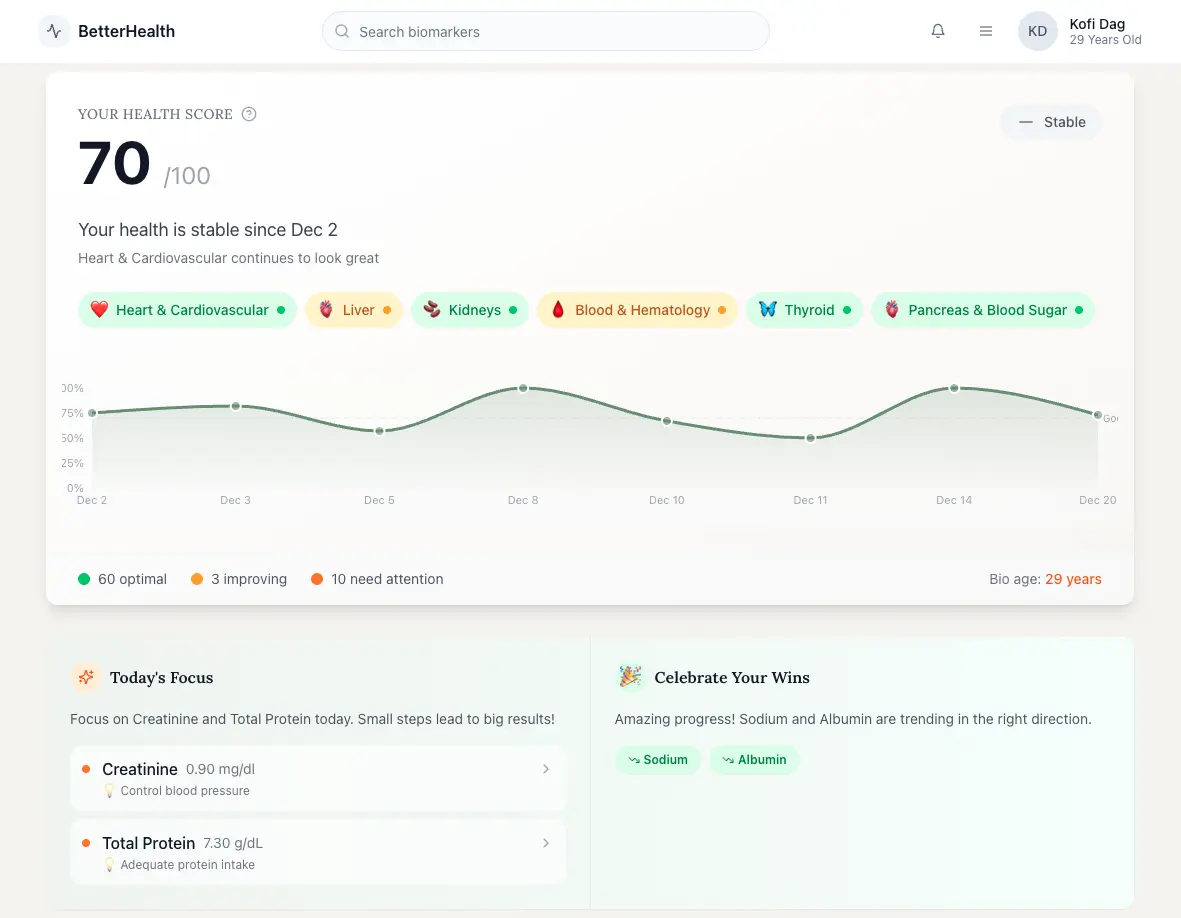Click the KD profile avatar

click(1037, 31)
